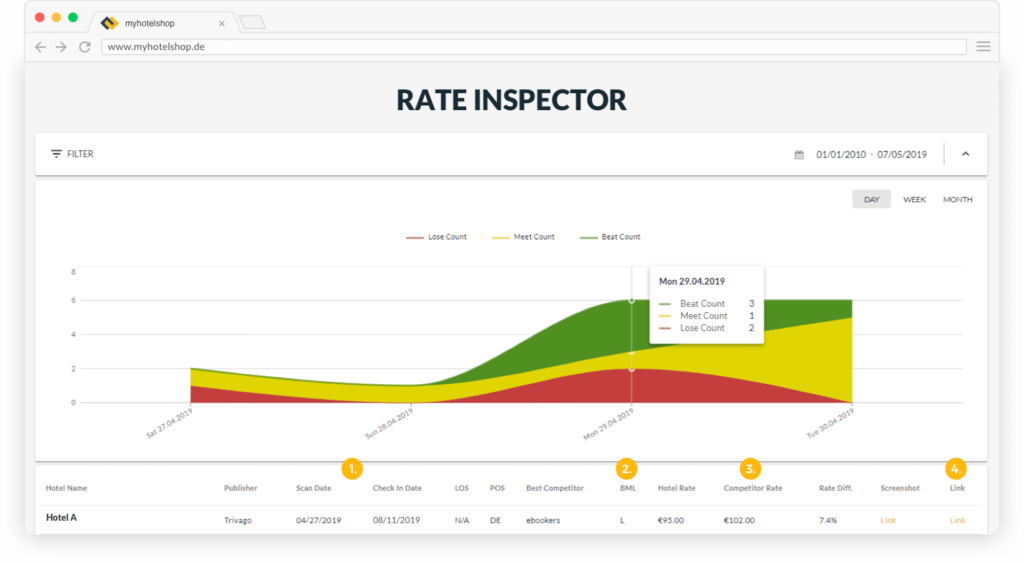This screenshot has width=1024, height=562.
Task: Toggle Lose Count legend series
Action: 437,237
